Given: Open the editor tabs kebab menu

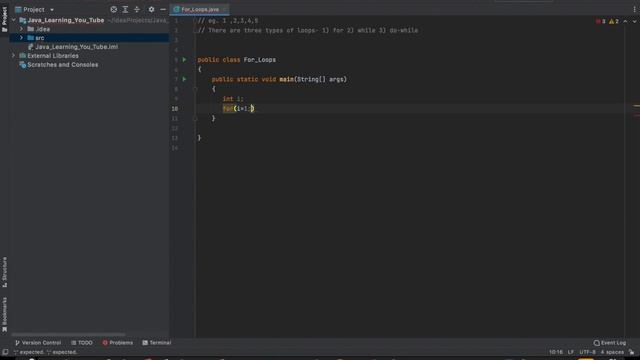Looking at the screenshot, I should point(634,9).
